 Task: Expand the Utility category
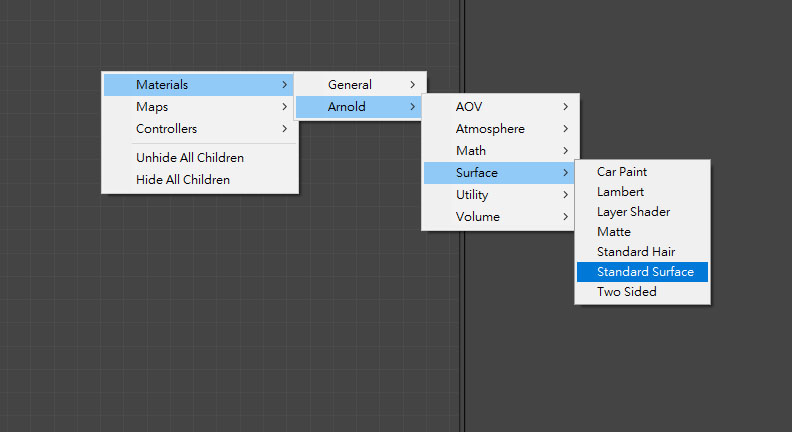(472, 195)
